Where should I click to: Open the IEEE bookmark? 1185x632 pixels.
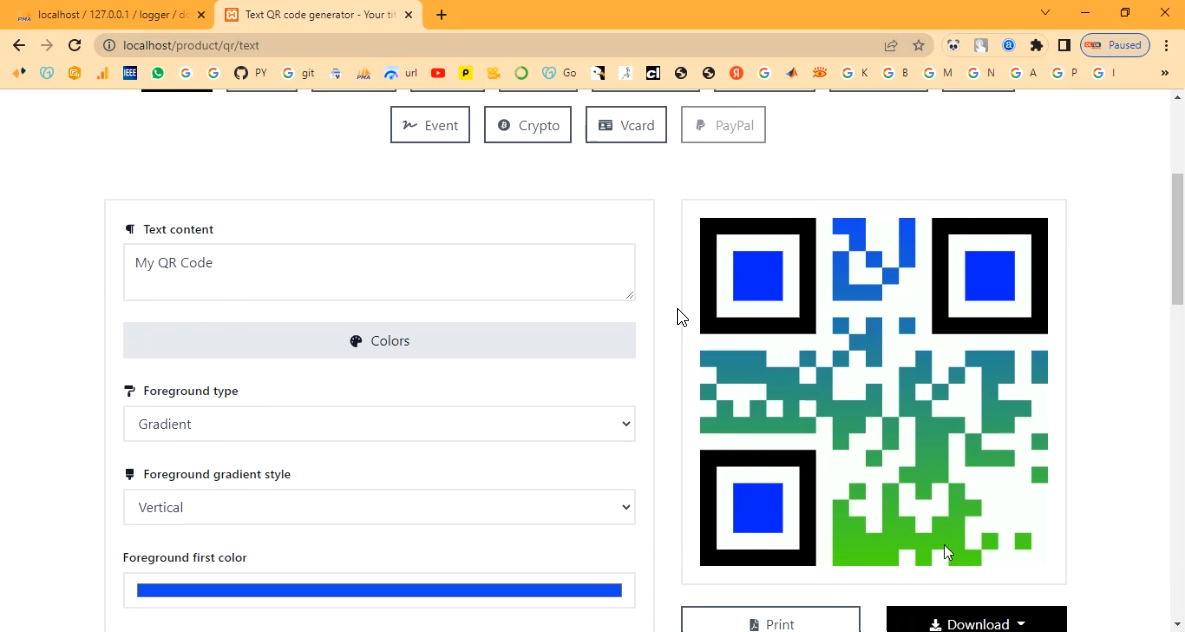point(130,73)
